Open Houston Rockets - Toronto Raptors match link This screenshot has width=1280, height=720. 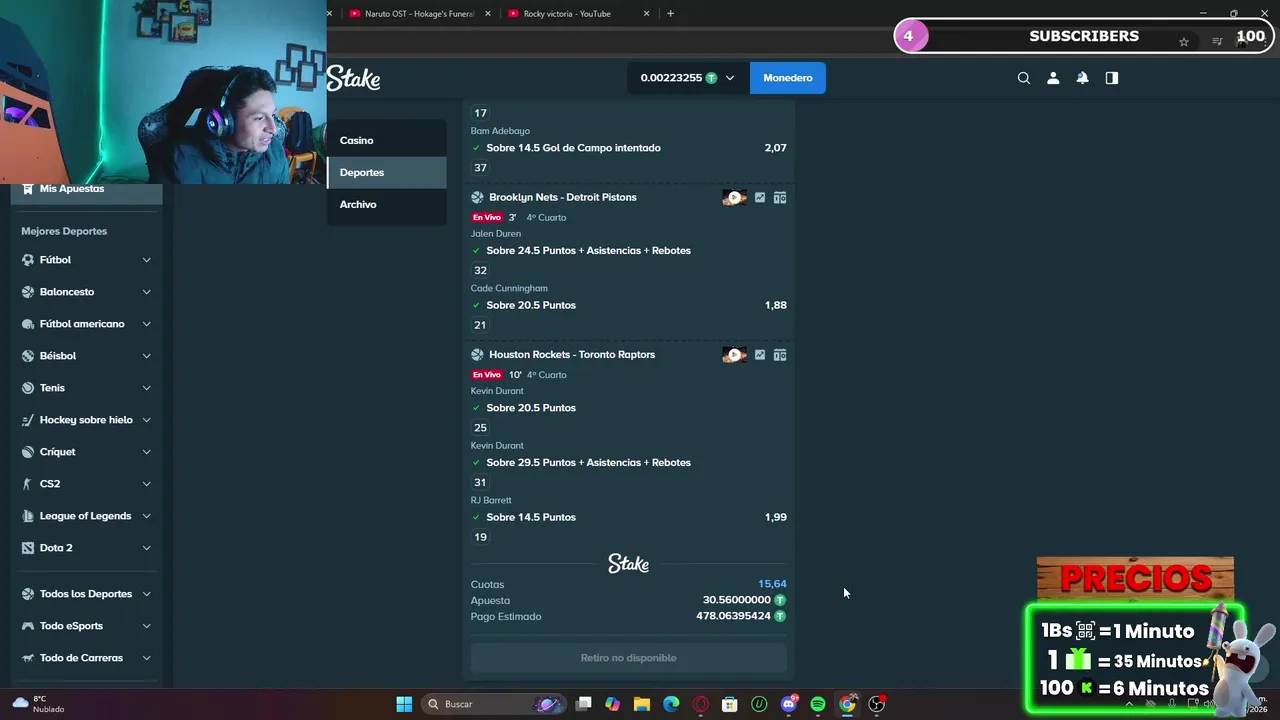pyautogui.click(x=572, y=355)
